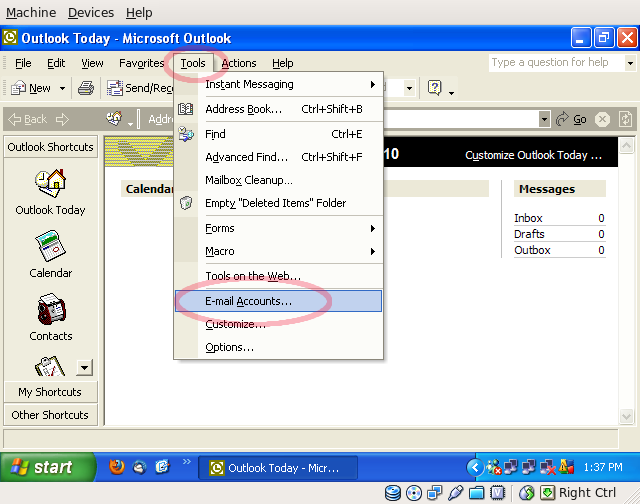The width and height of the screenshot is (640, 504).
Task: Select Advanced Find menu entry
Action: click(x=279, y=157)
